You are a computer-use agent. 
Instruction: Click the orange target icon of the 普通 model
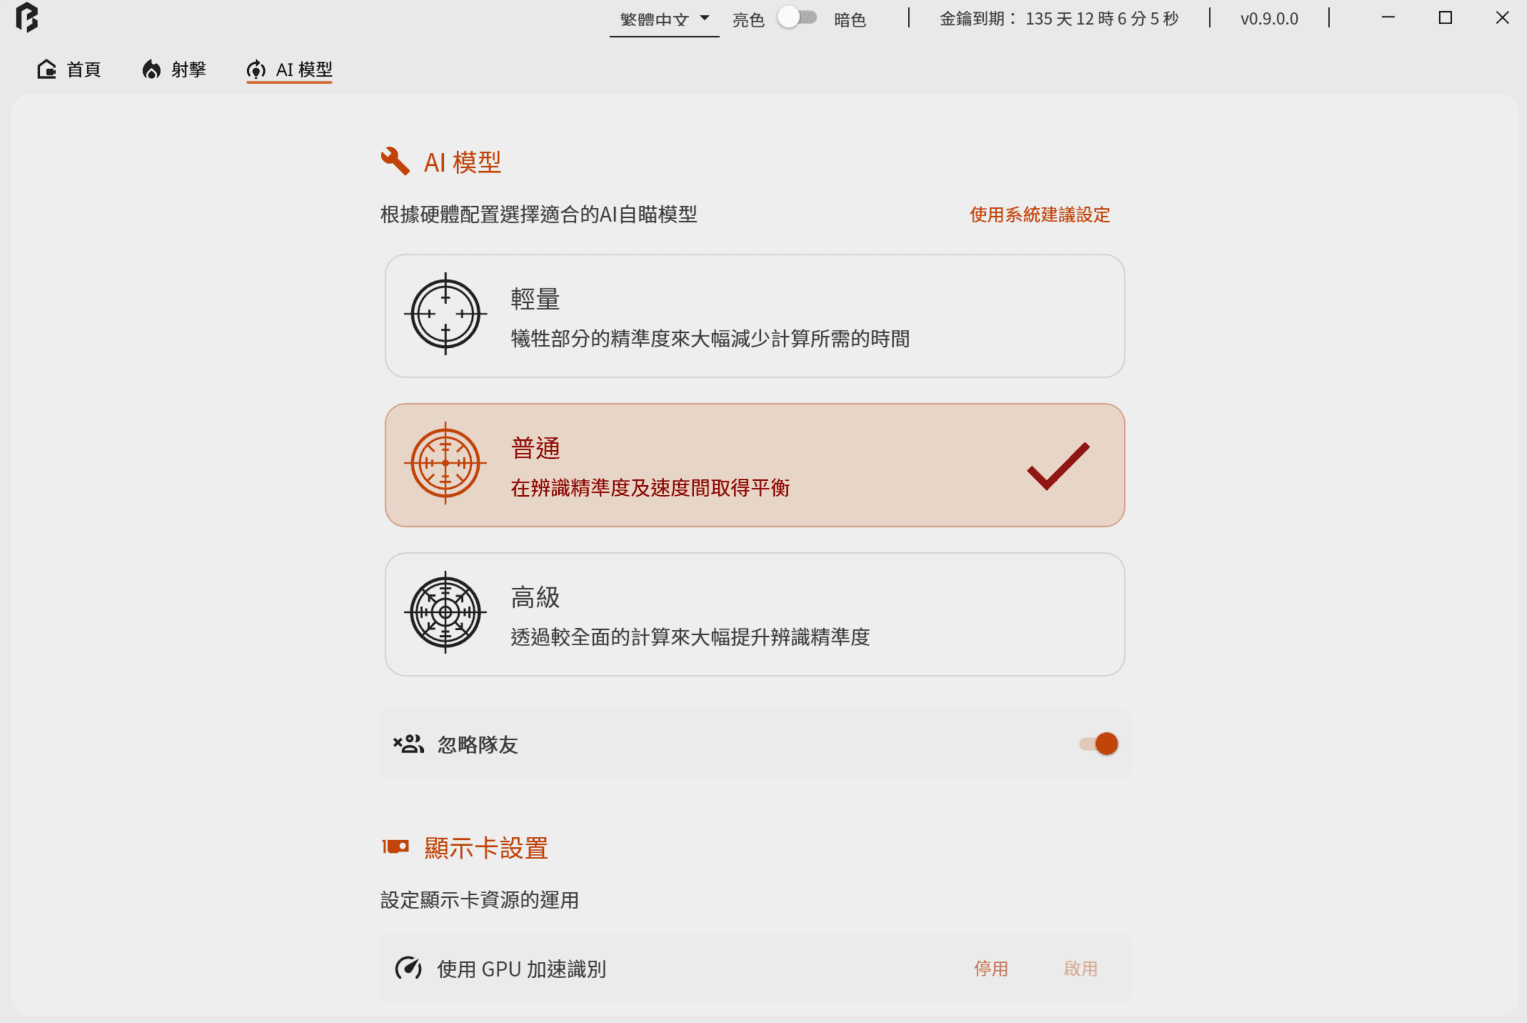(446, 463)
